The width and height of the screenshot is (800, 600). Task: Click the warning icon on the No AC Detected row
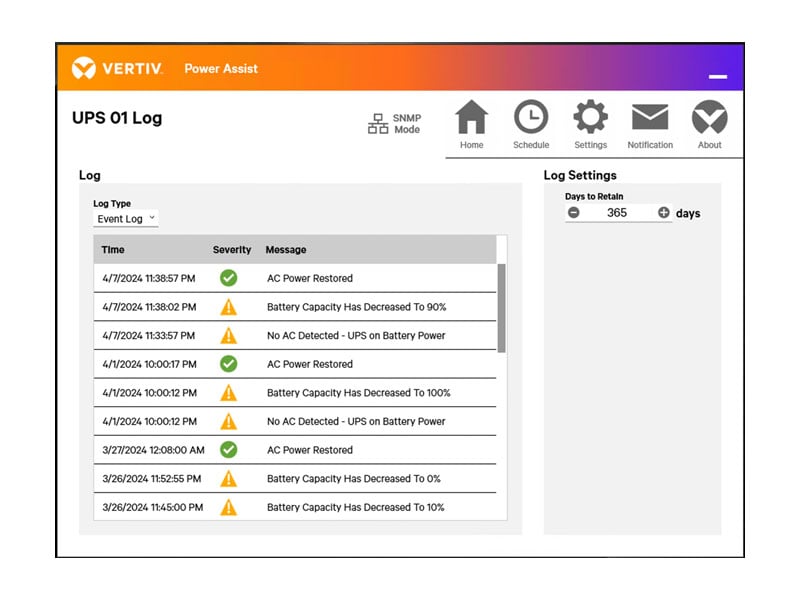coord(229,335)
